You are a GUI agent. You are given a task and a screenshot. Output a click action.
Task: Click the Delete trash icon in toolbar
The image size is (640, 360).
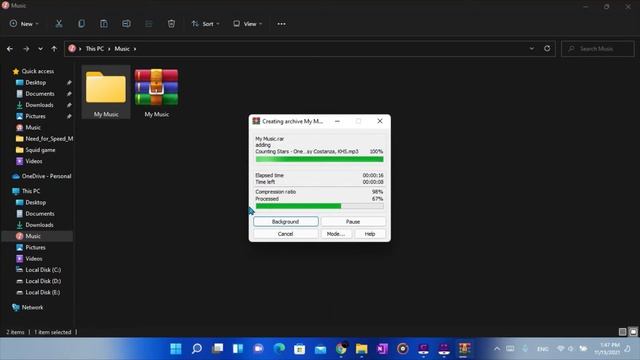coord(171,24)
